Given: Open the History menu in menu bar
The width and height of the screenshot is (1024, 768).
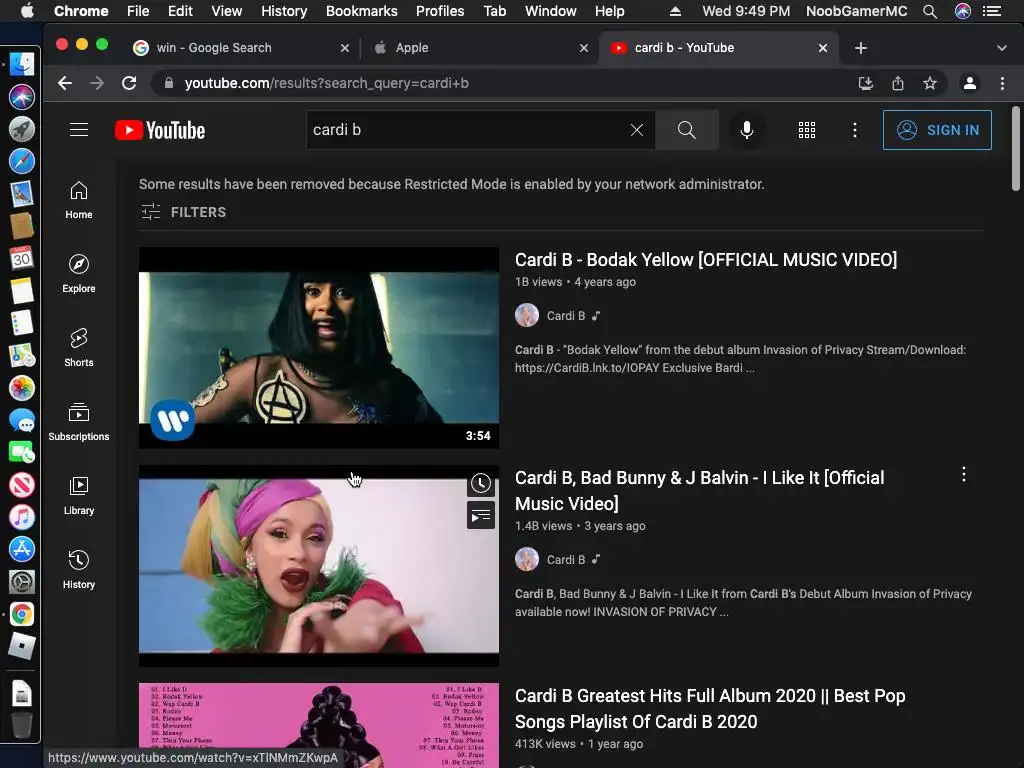Looking at the screenshot, I should [x=284, y=11].
